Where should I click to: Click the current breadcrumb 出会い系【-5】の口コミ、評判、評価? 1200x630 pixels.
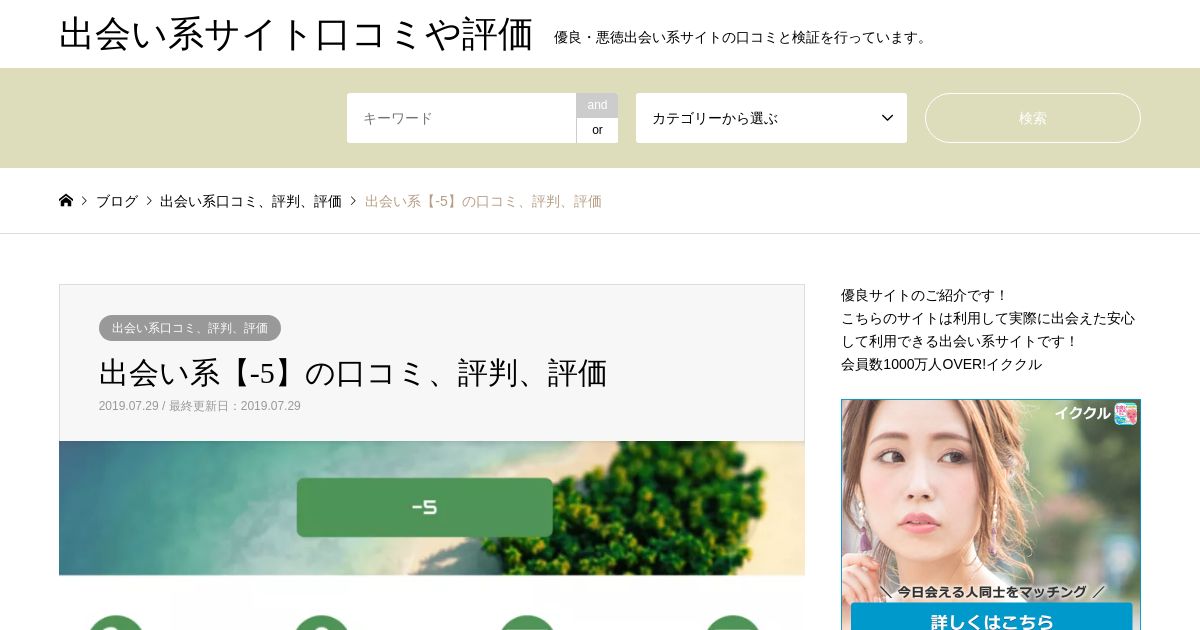tap(483, 201)
